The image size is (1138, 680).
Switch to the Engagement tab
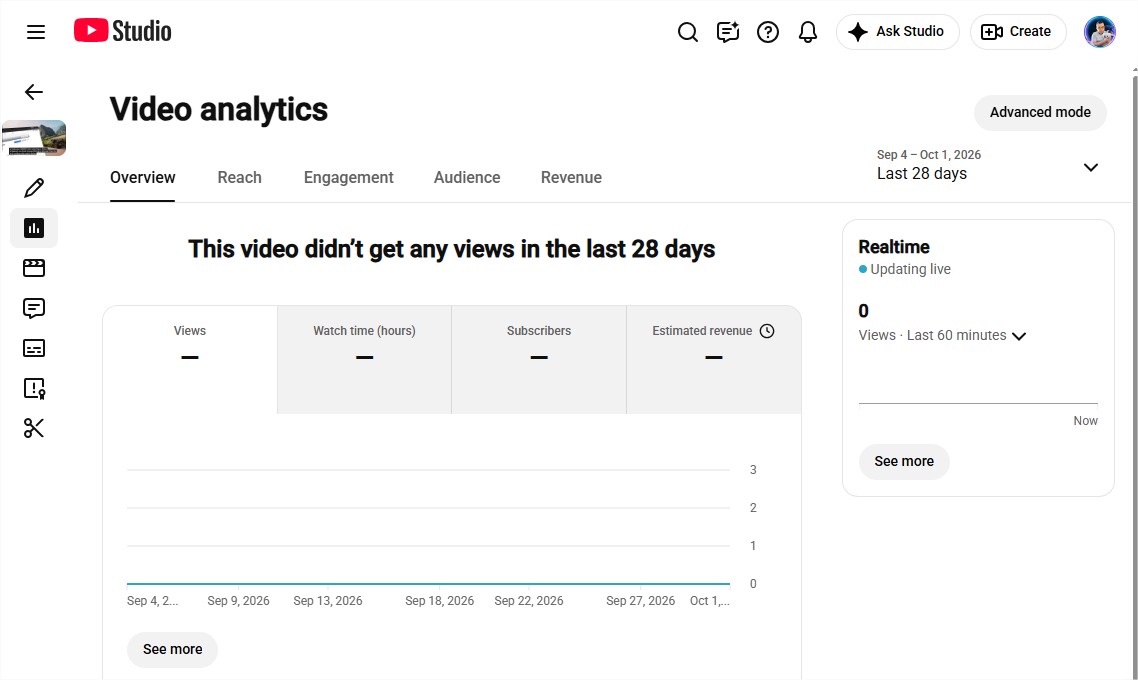(x=348, y=178)
